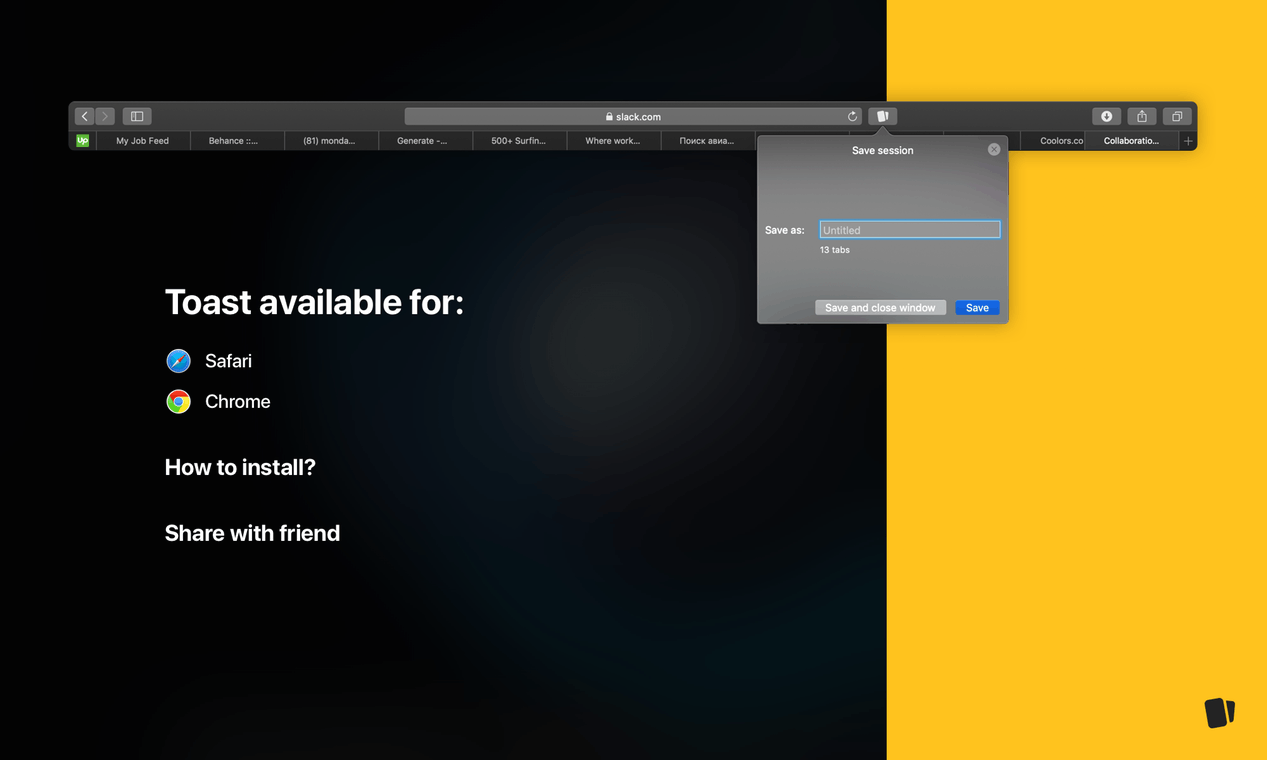Click the slack.com address bar
The image size is (1267, 760).
(x=633, y=116)
